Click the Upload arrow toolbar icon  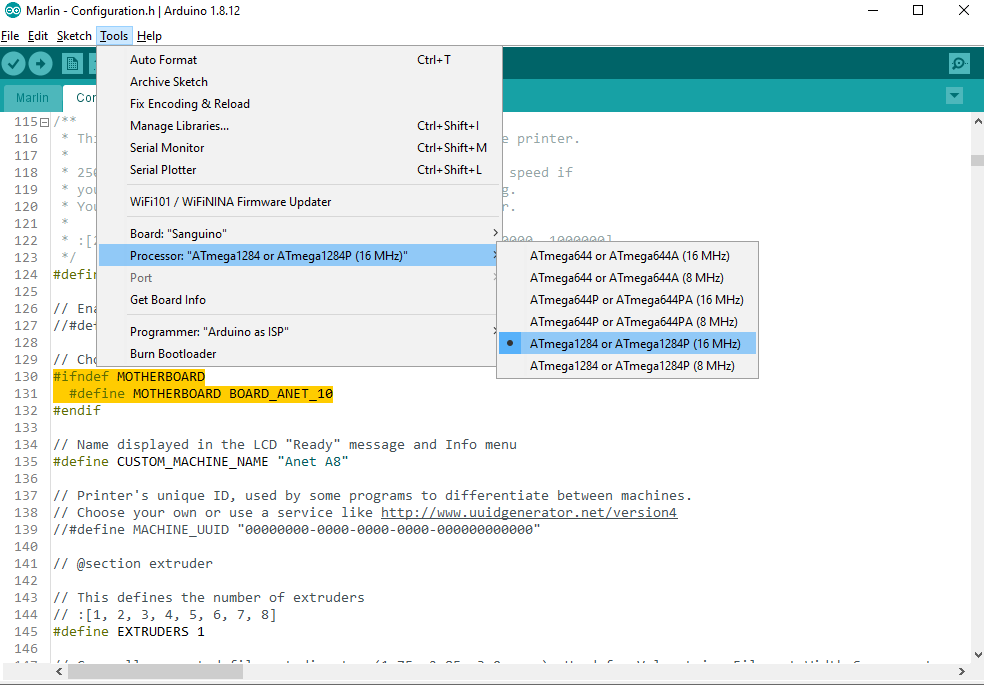click(x=40, y=63)
